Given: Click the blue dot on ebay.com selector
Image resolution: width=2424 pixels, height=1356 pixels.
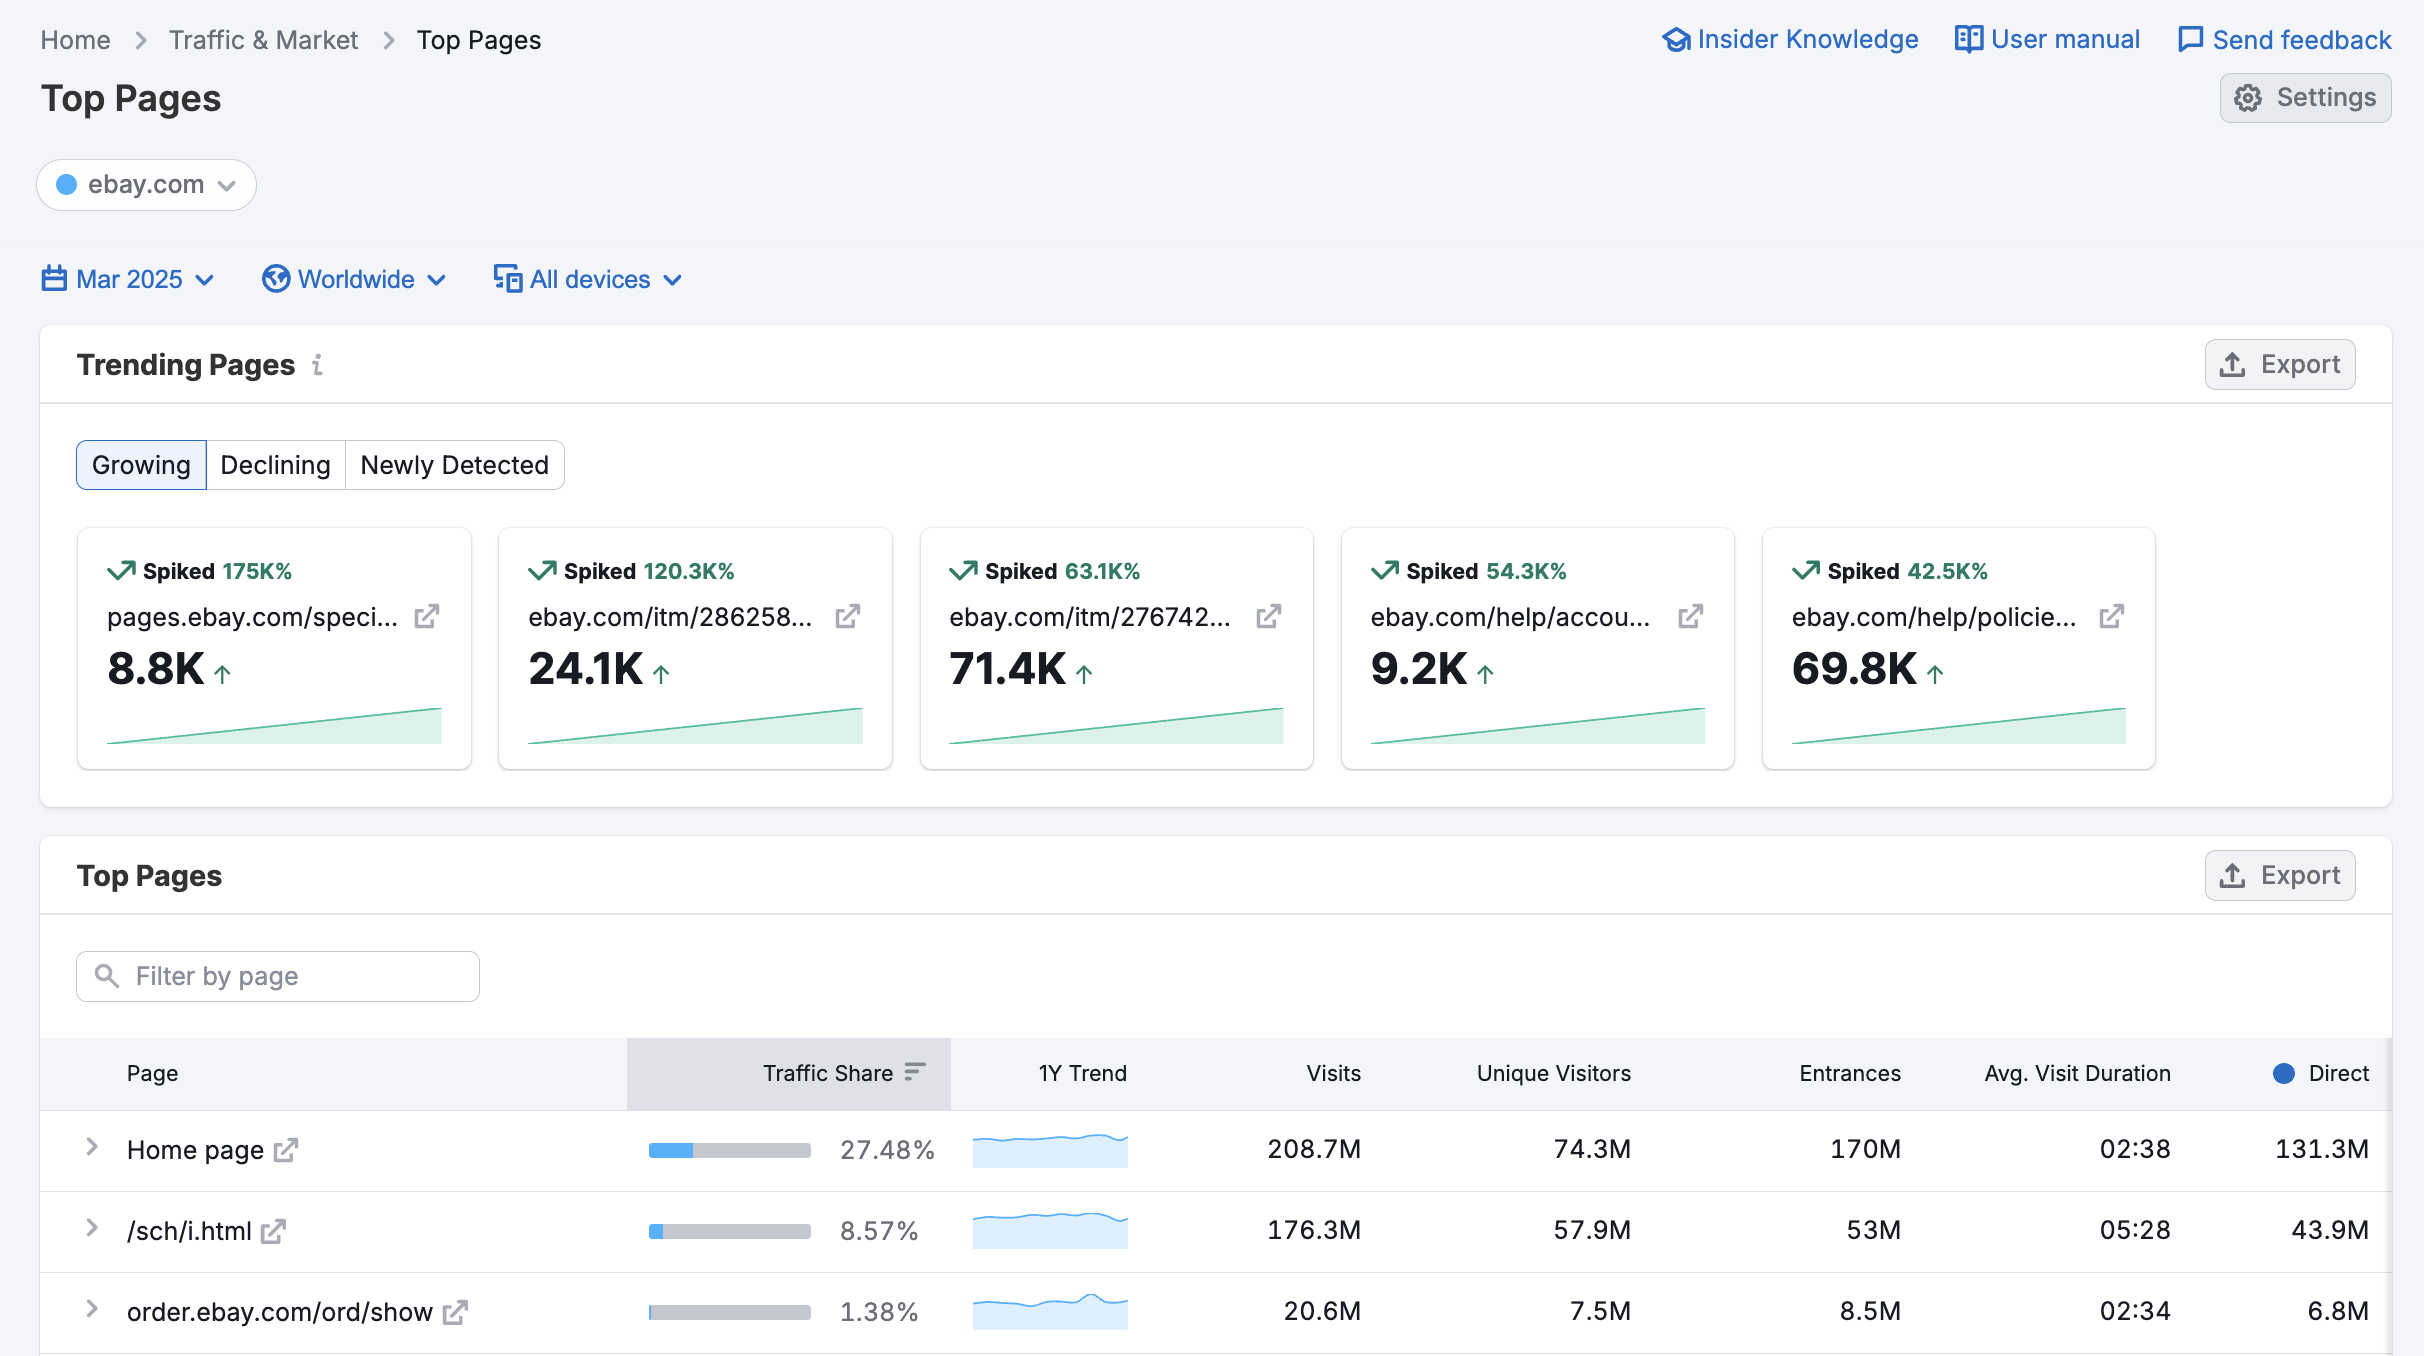Looking at the screenshot, I should coord(67,185).
